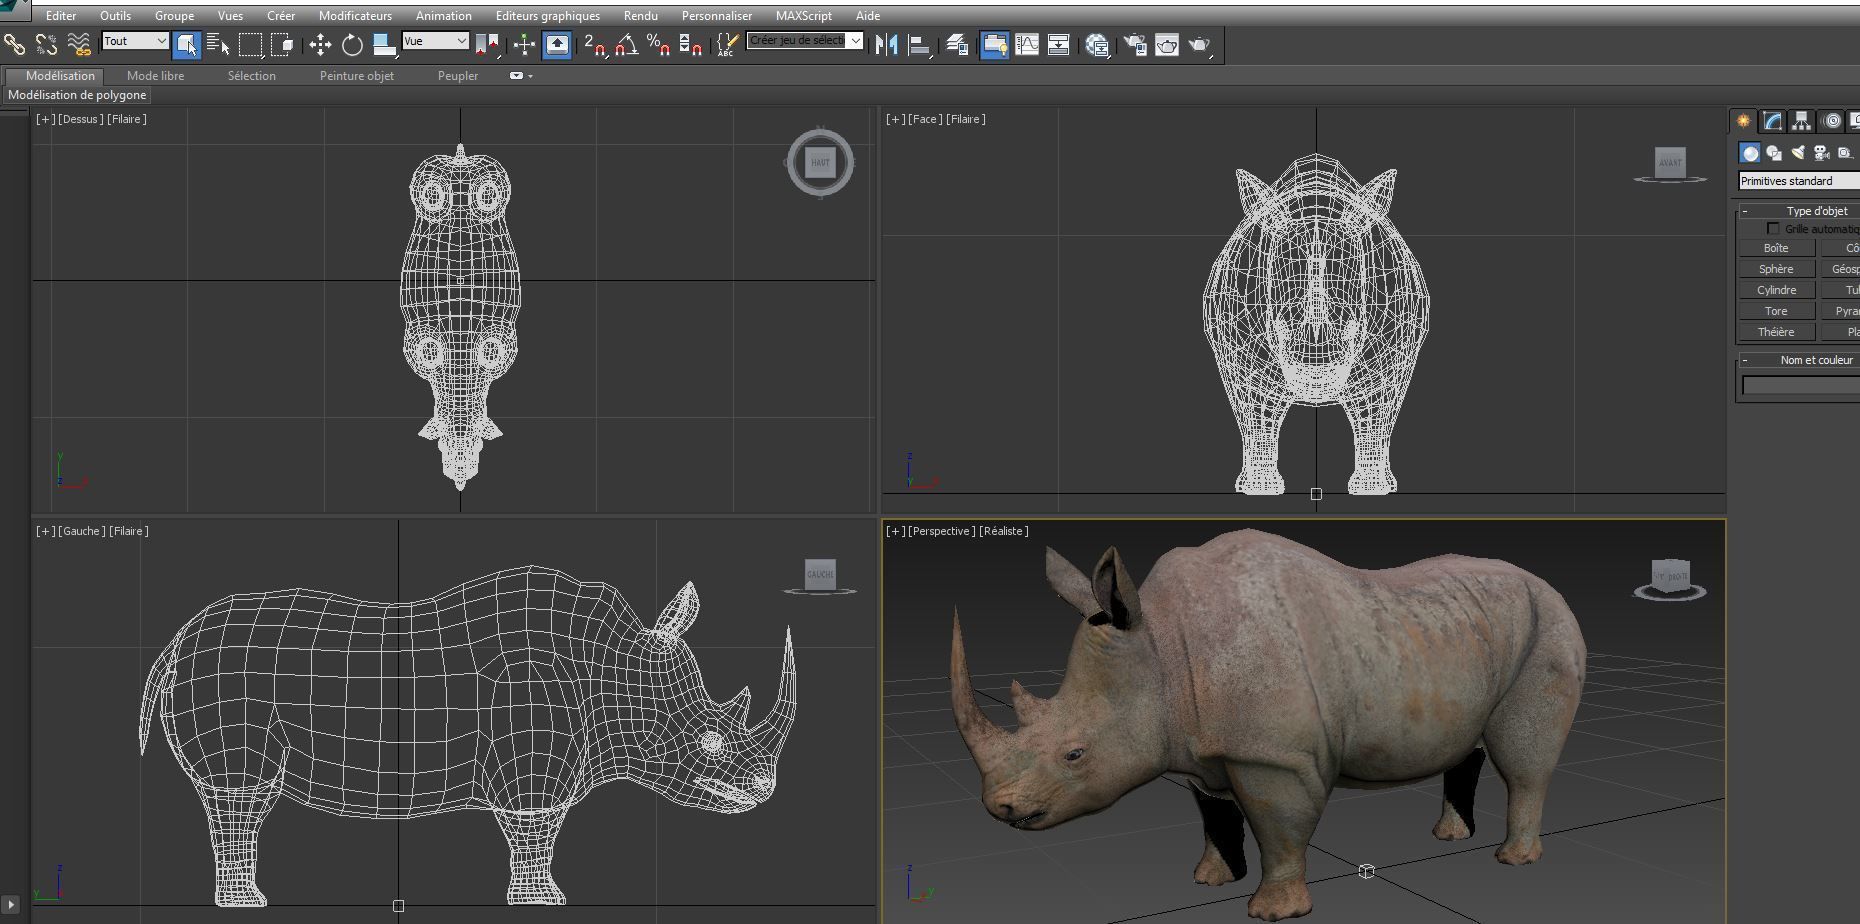1860x924 pixels.
Task: Click the Render Production teapot icon
Action: pyautogui.click(x=1199, y=44)
